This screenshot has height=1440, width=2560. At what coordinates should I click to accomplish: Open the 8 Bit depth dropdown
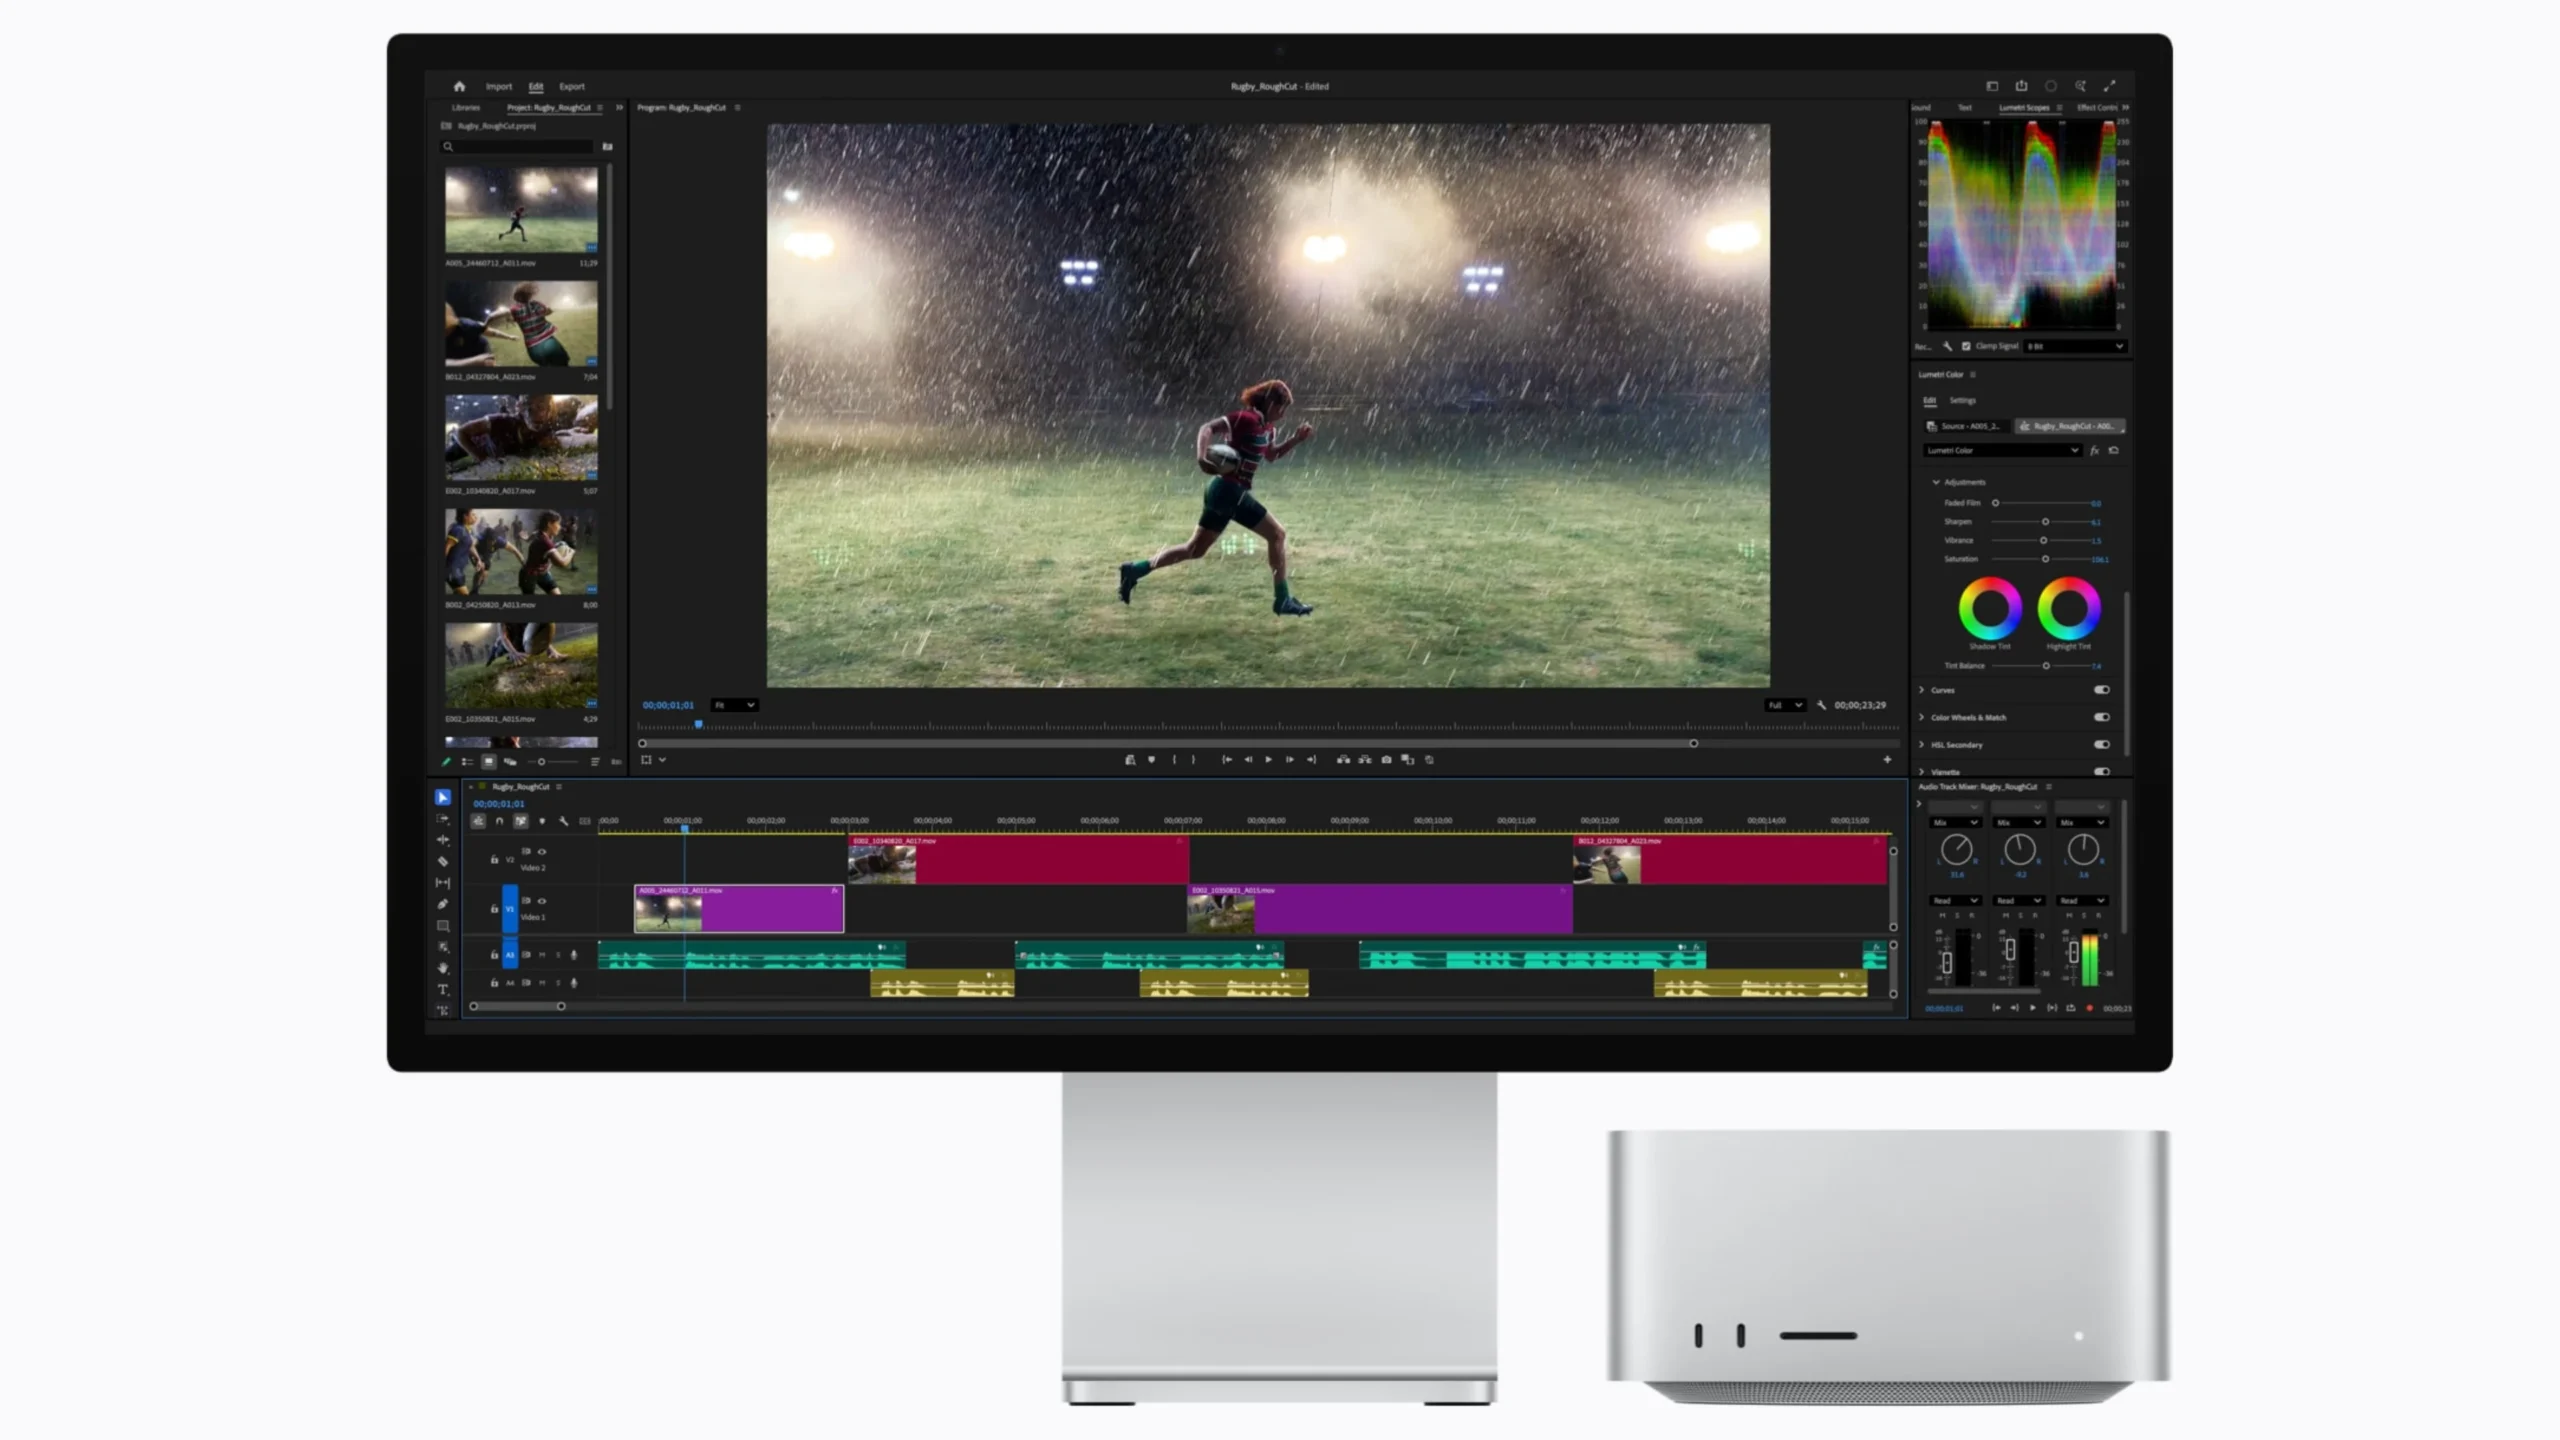click(x=2075, y=346)
